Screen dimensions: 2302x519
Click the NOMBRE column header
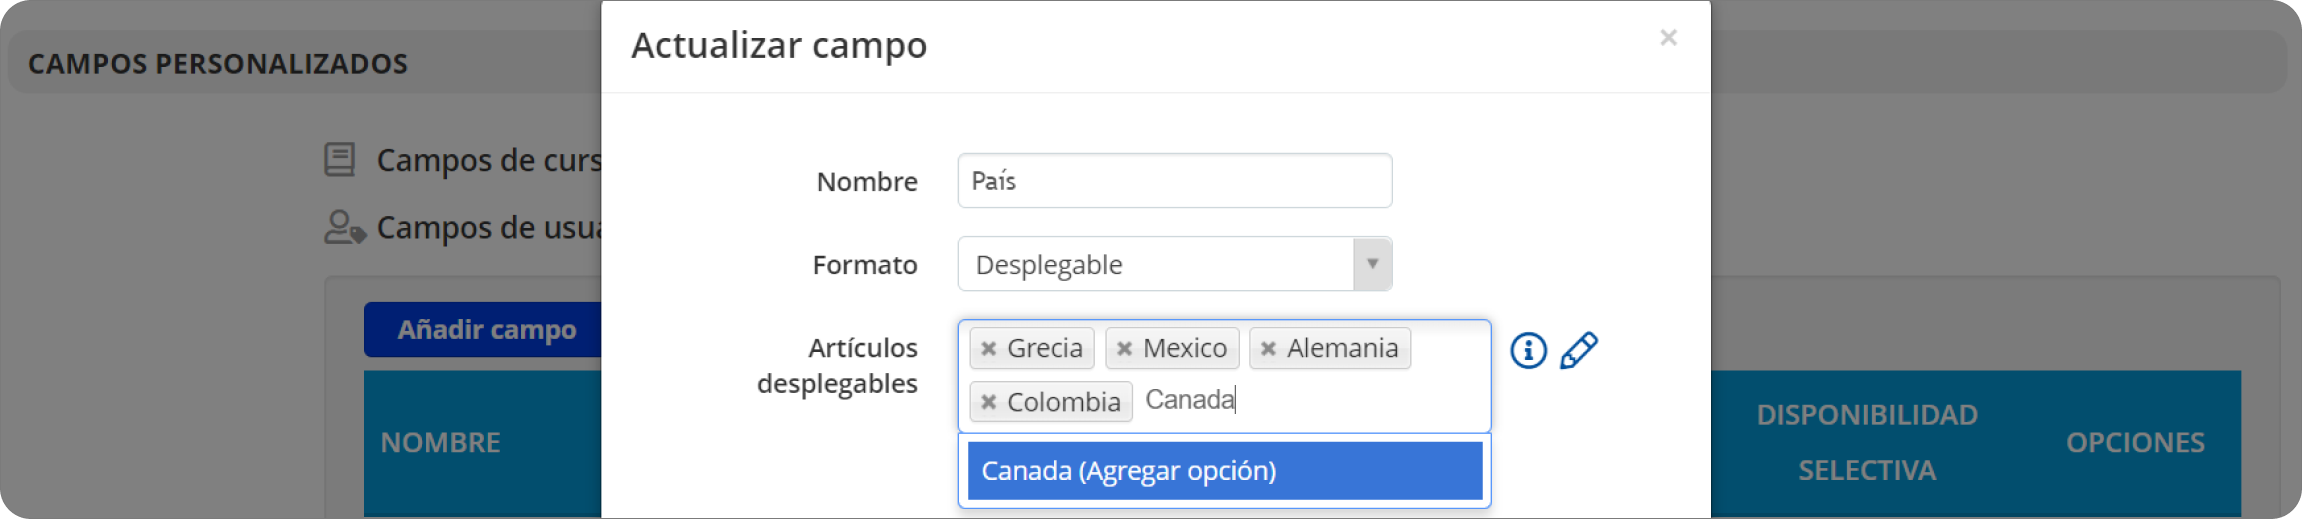(x=440, y=442)
